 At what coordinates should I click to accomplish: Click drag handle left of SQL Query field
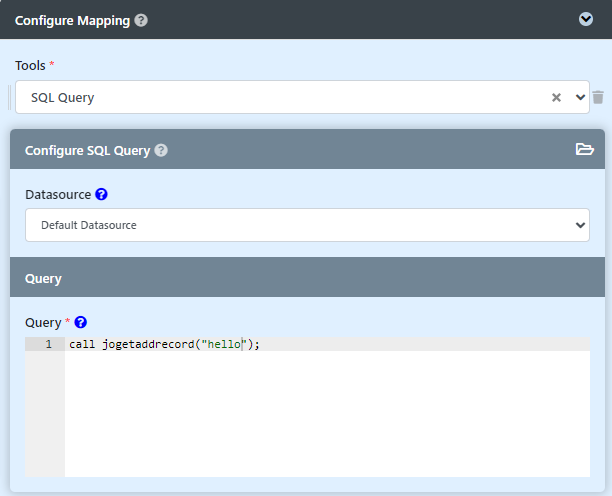click(9, 98)
